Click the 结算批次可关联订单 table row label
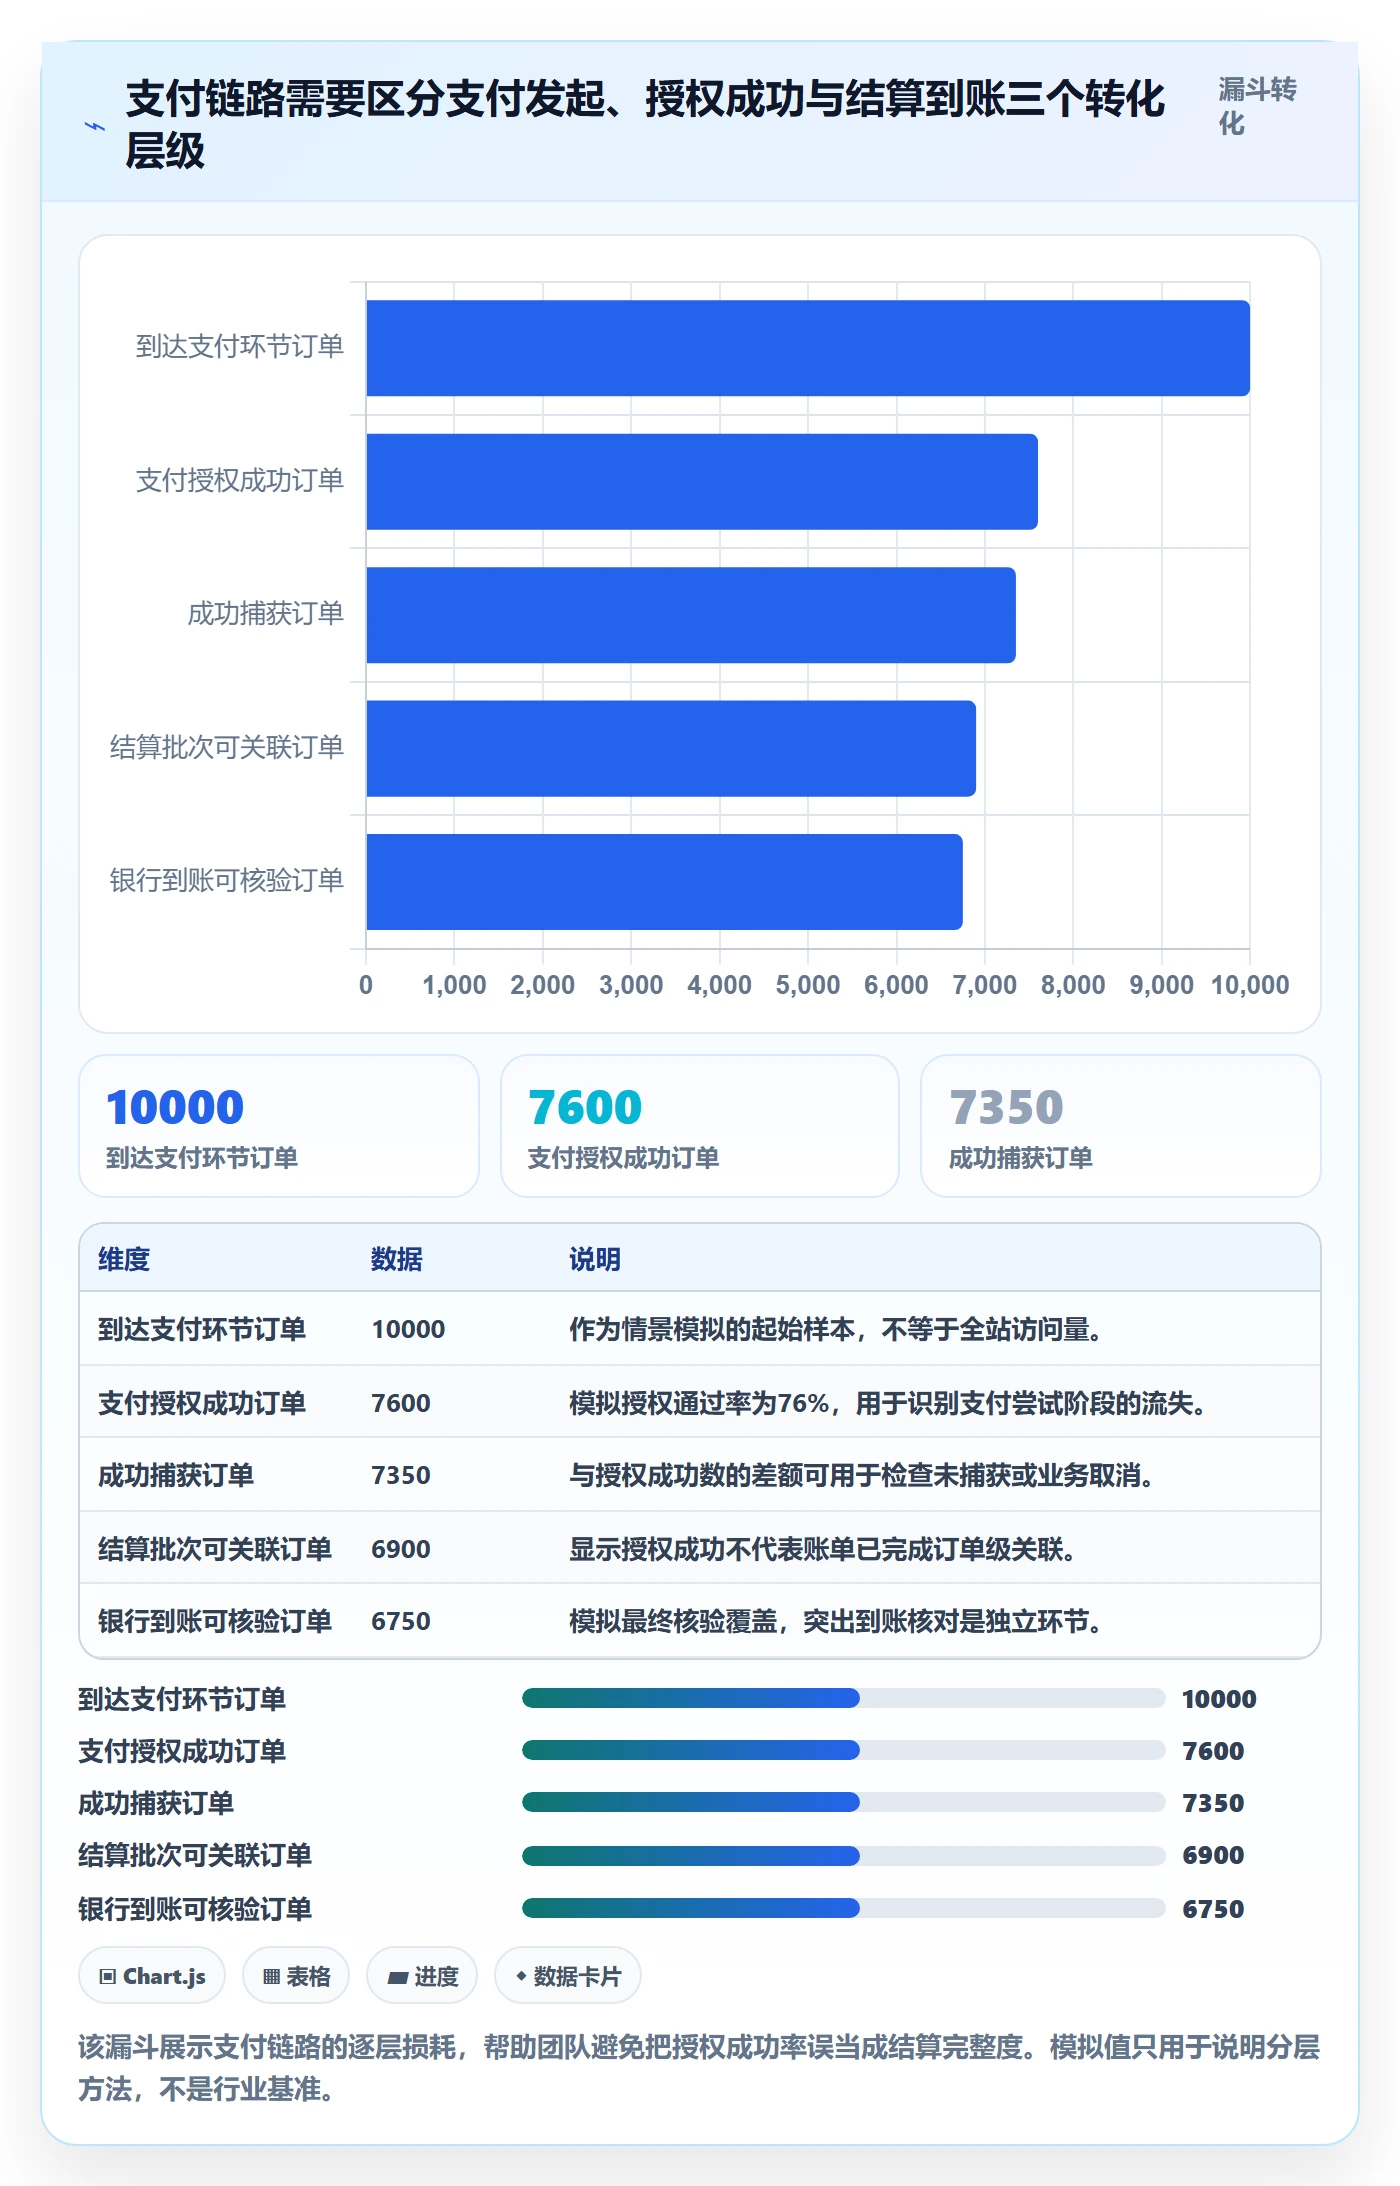Viewport: 1400px width, 2186px height. [x=215, y=1549]
